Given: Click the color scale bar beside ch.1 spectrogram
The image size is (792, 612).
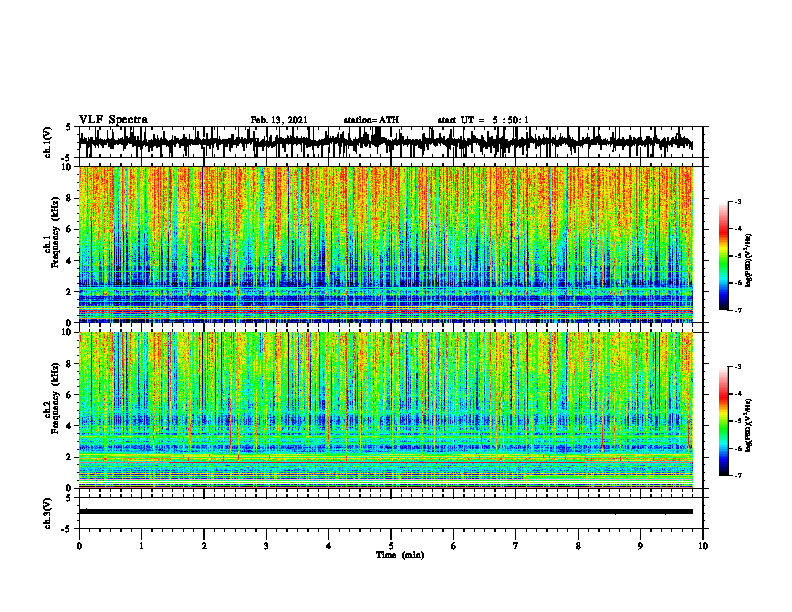Looking at the screenshot, I should [724, 256].
